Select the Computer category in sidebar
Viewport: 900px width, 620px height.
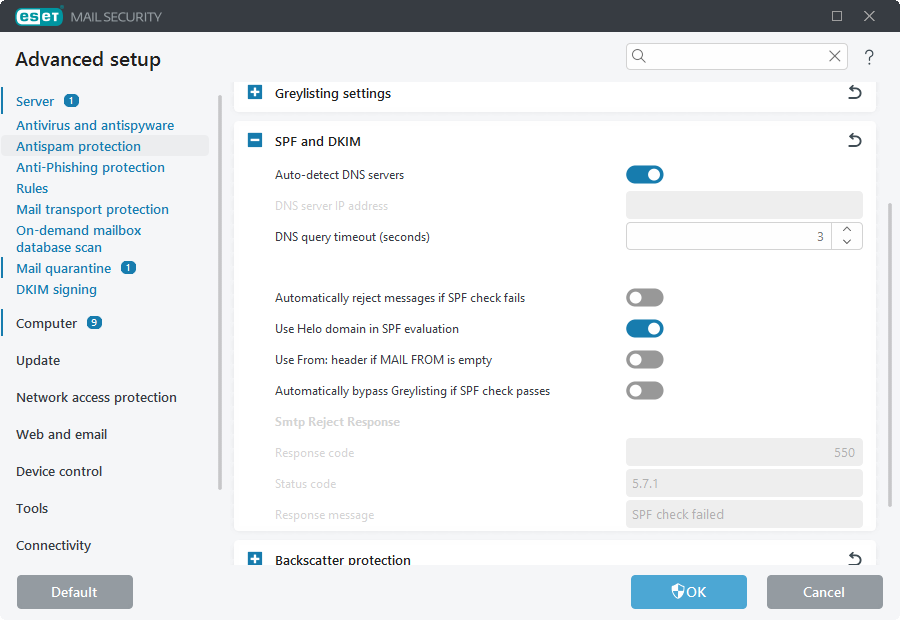pyautogui.click(x=46, y=323)
